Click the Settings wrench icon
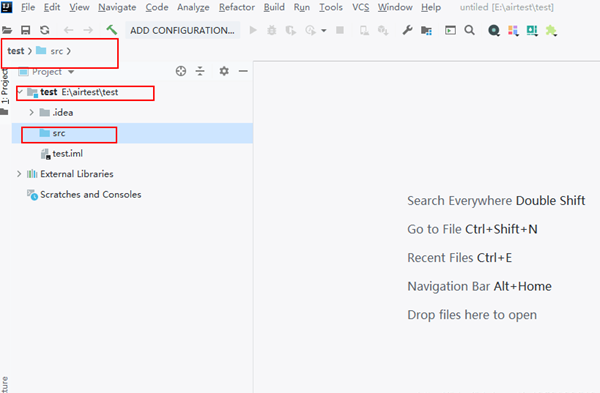Screen dimensions: 600x393 407,30
